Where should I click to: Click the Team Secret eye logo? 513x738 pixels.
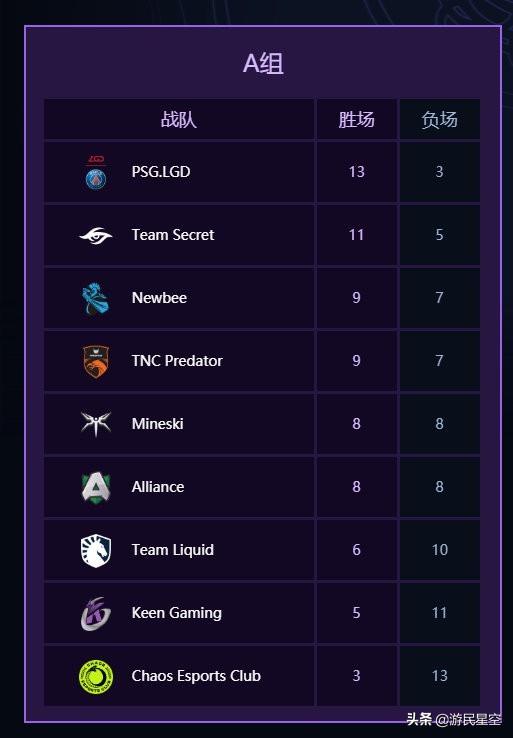(96, 235)
